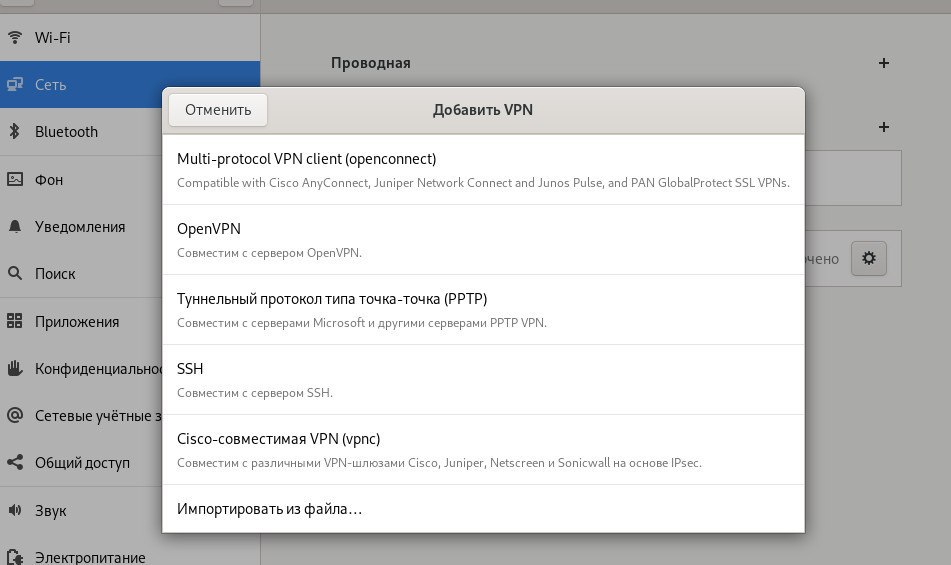Click the Приложения grid icon
This screenshot has height=565, width=951.
coord(15,321)
